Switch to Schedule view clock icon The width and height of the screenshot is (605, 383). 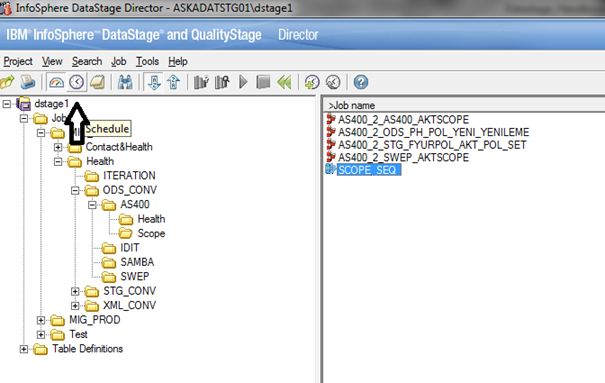pos(76,82)
